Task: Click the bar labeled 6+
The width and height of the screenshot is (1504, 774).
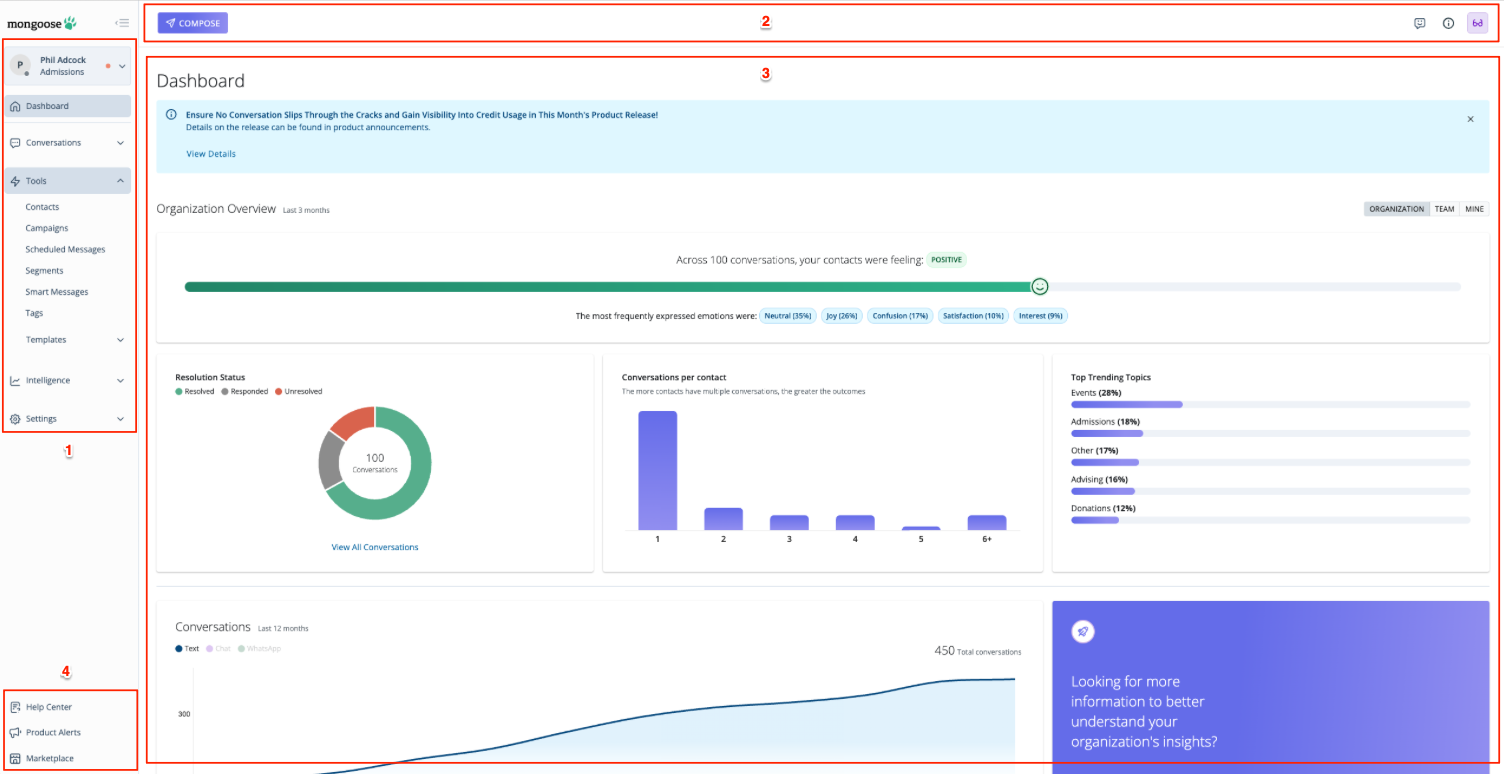Action: click(x=987, y=522)
